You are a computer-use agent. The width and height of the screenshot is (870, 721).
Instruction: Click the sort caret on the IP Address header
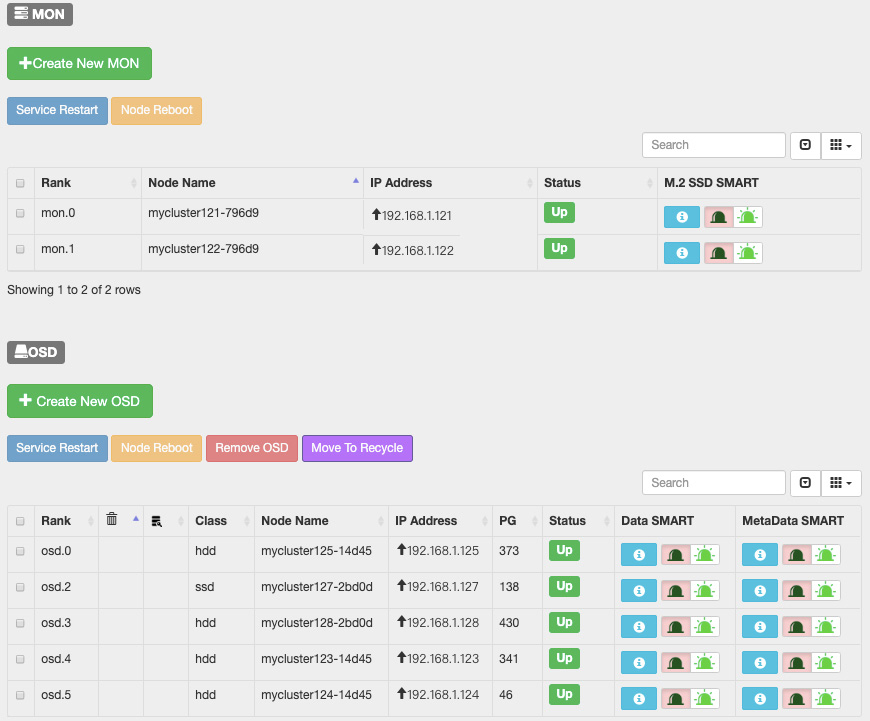(531, 183)
